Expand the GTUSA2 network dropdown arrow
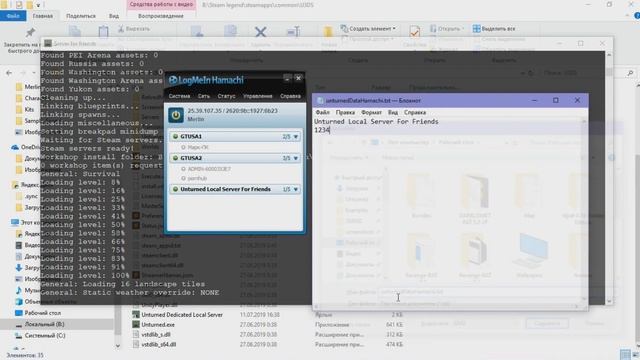 [296, 158]
